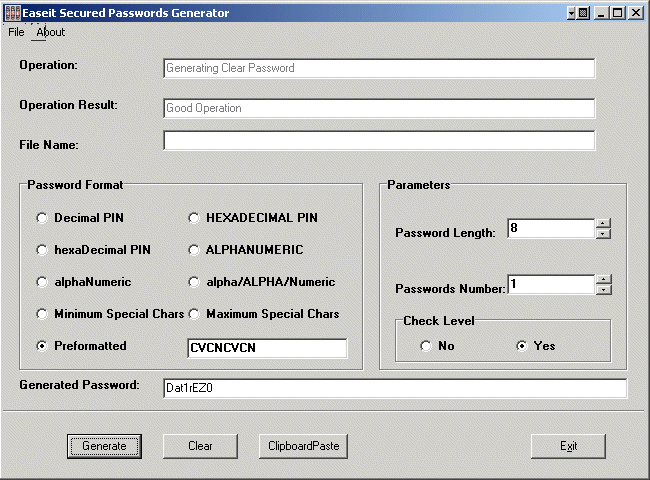The height and width of the screenshot is (480, 650).
Task: Click the Password Format group label
Action: pyautogui.click(x=75, y=185)
